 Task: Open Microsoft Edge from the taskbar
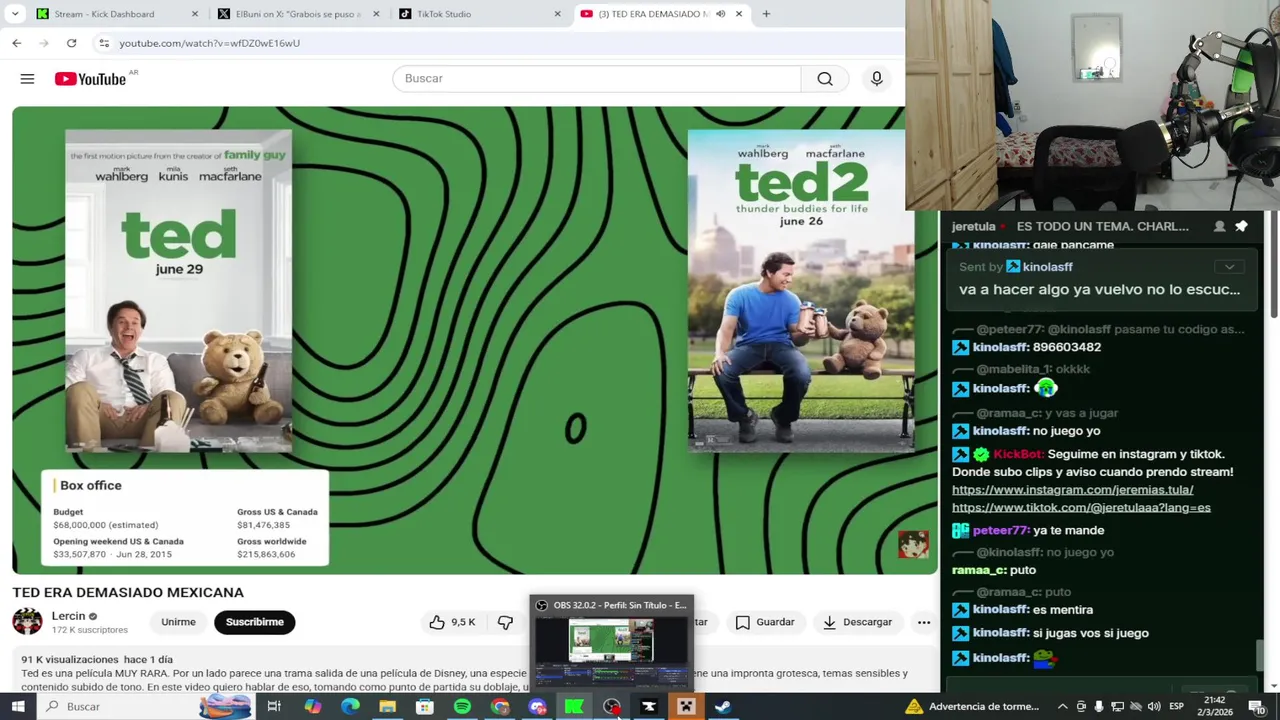click(x=350, y=707)
